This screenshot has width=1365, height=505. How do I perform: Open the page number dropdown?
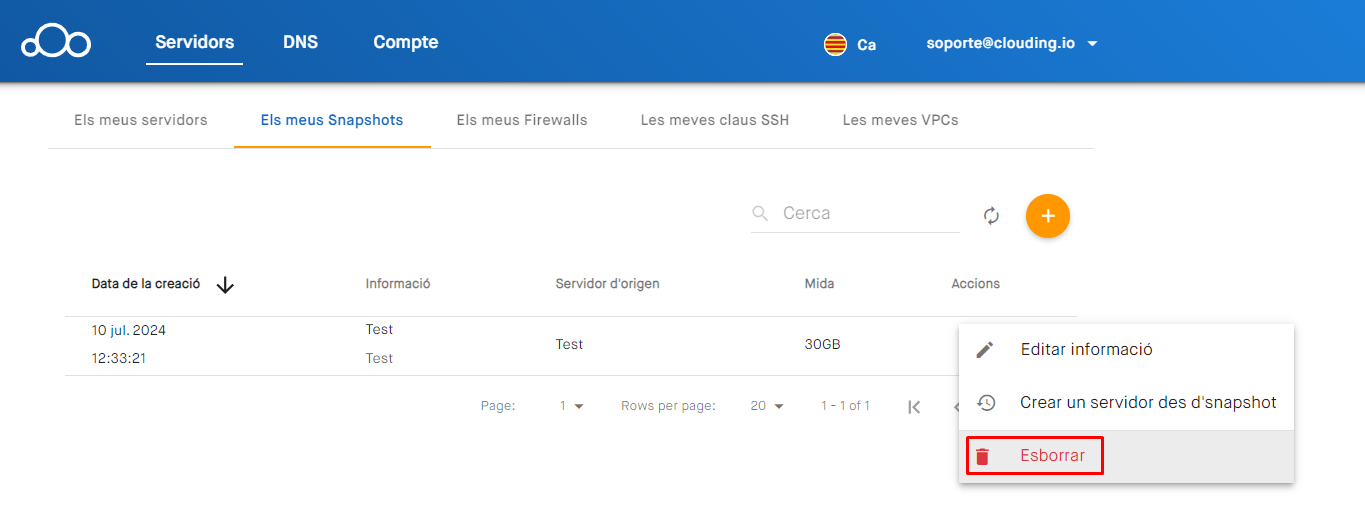click(572, 406)
